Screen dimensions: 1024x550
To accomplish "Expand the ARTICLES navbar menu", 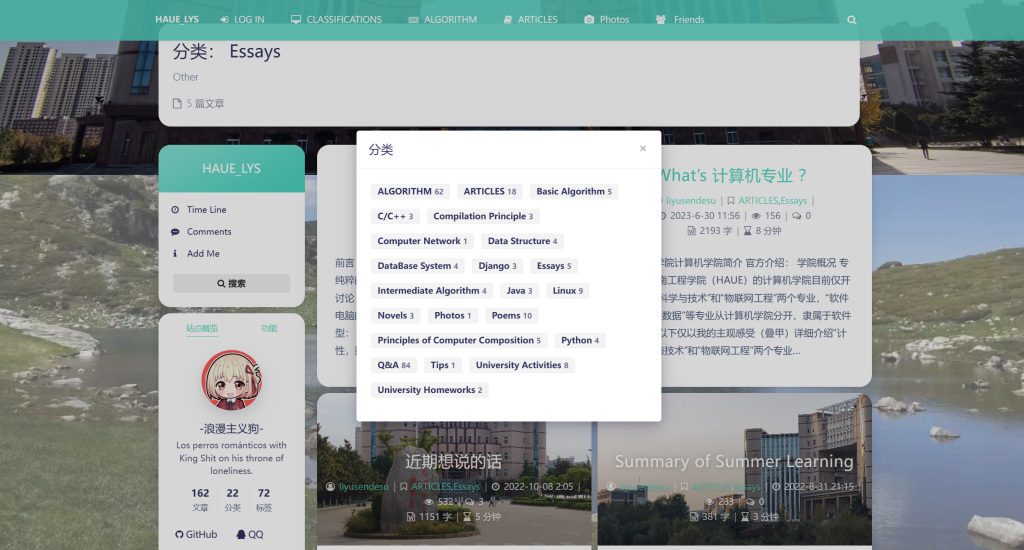I will coord(530,19).
